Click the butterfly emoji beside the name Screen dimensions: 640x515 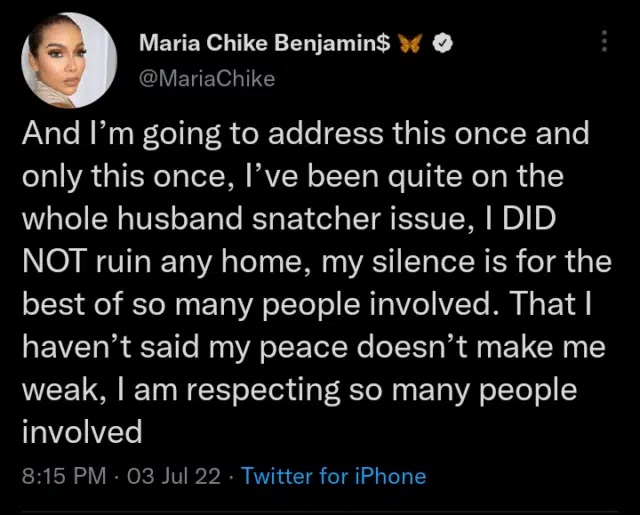(409, 42)
